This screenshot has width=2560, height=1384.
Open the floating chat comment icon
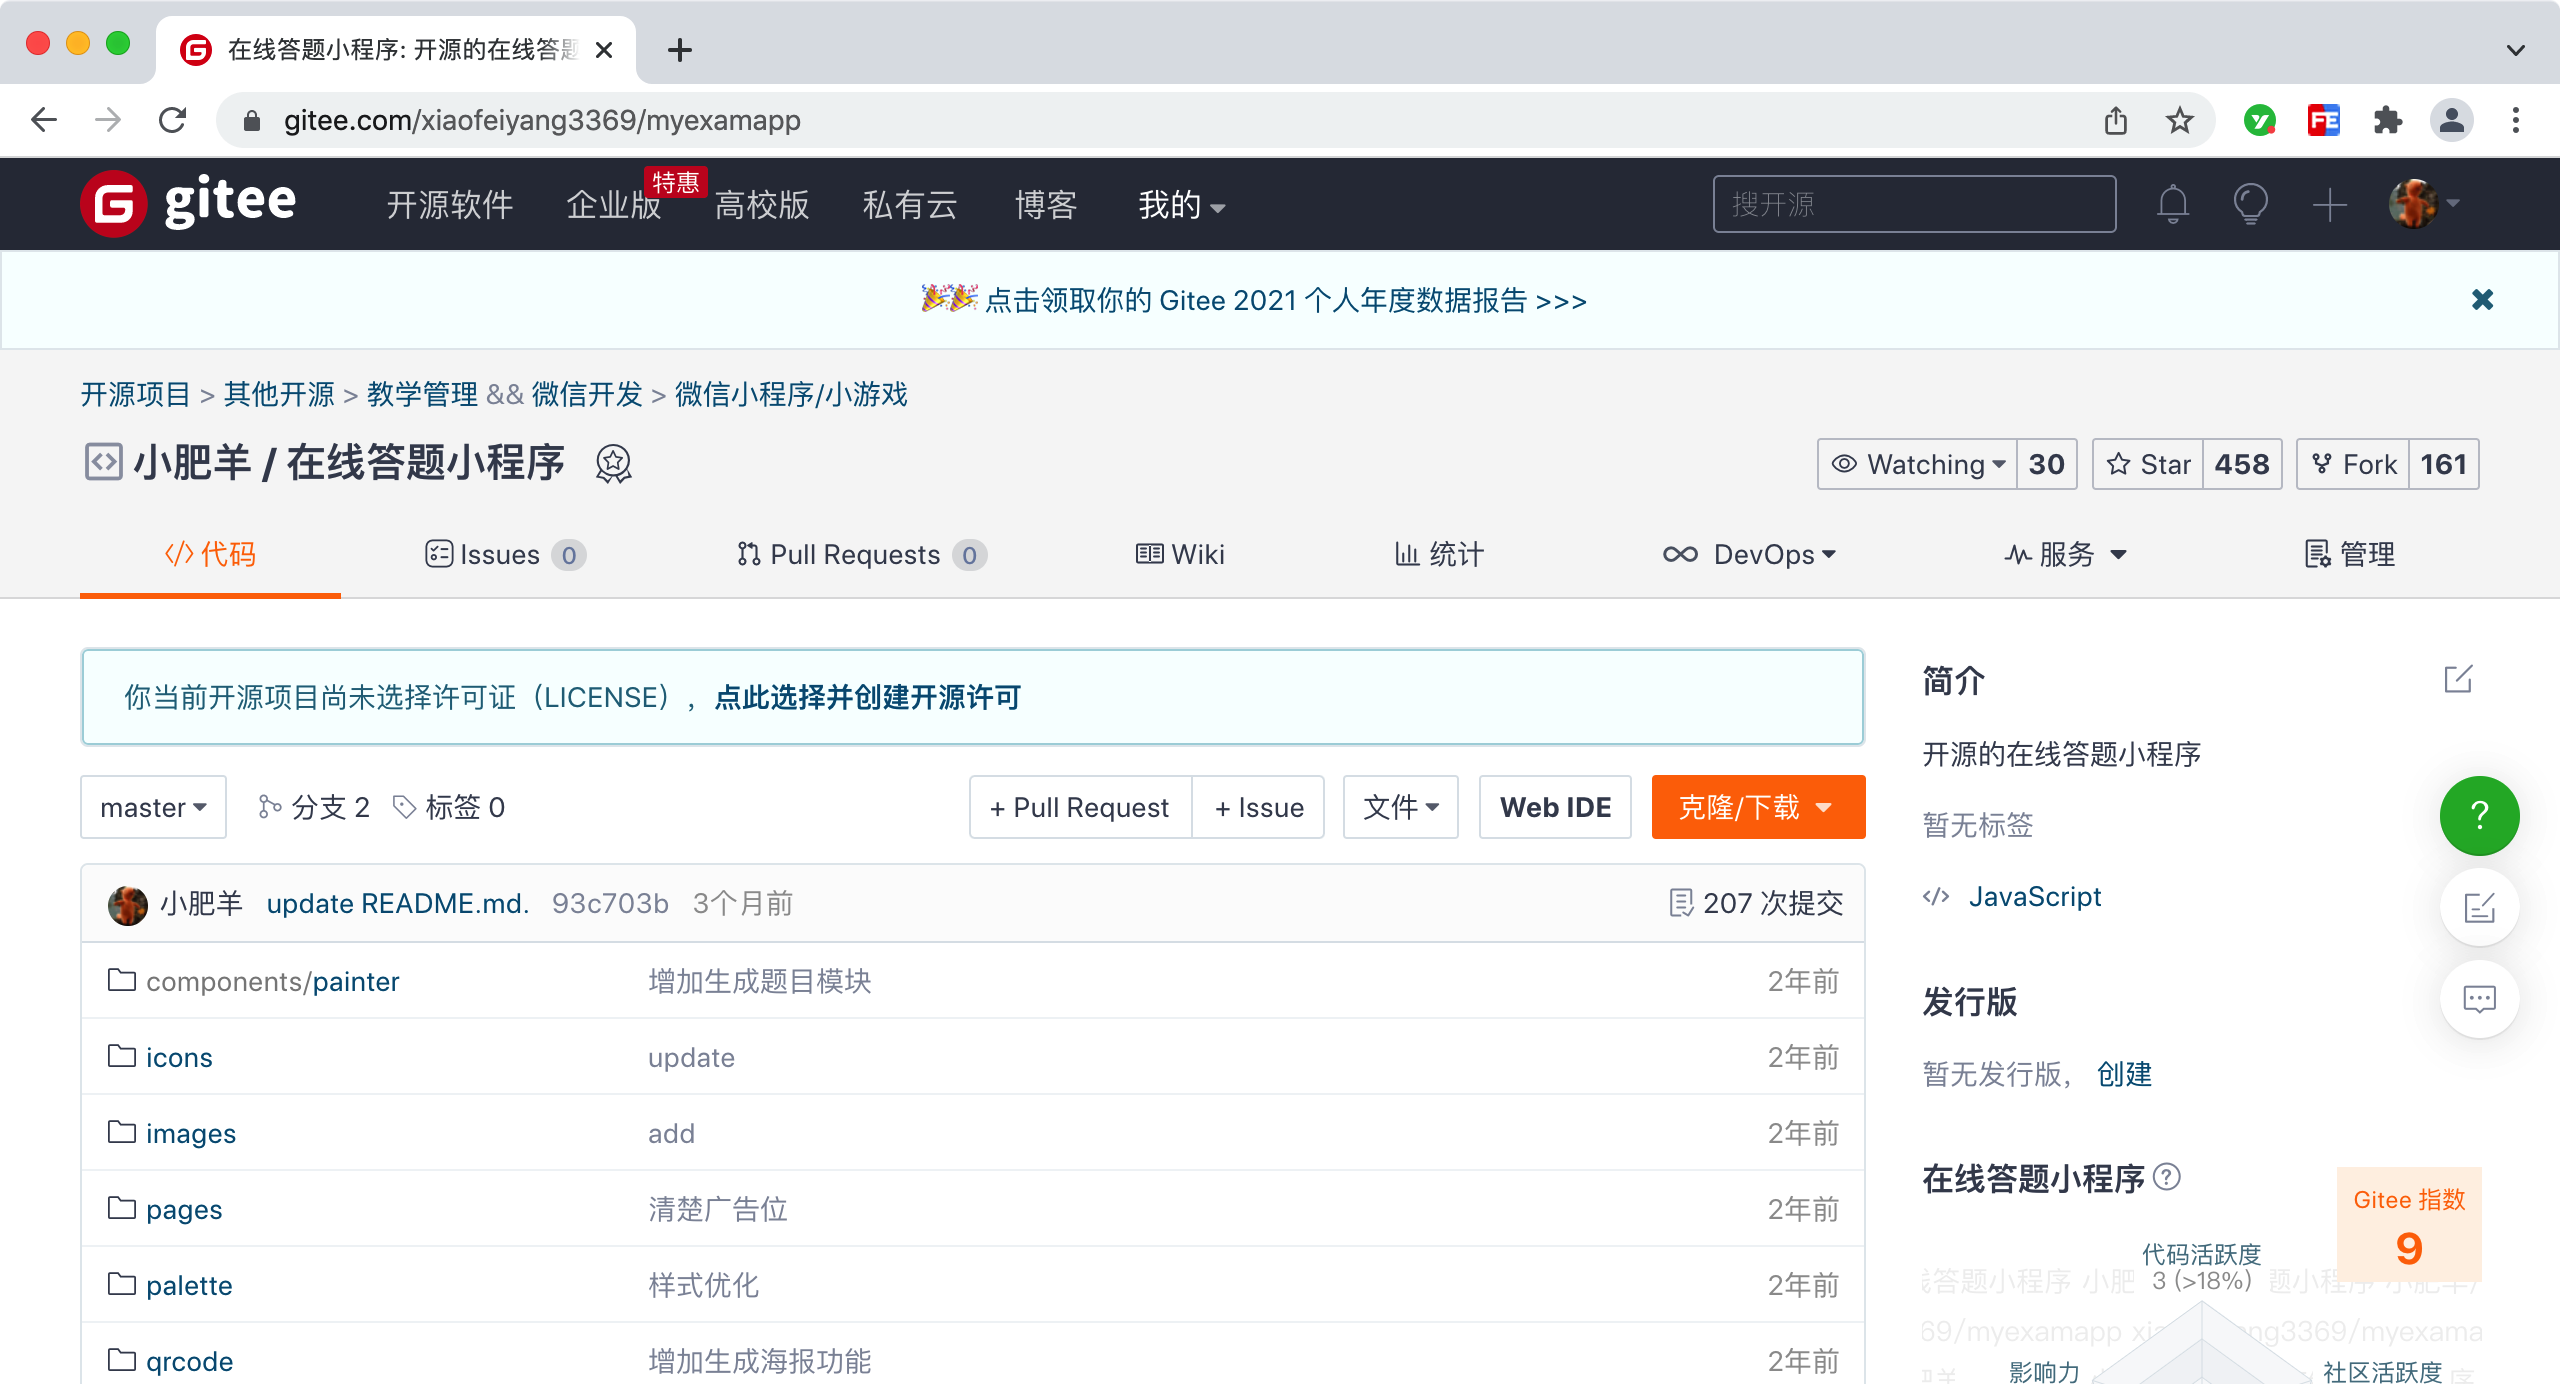pos(2479,999)
